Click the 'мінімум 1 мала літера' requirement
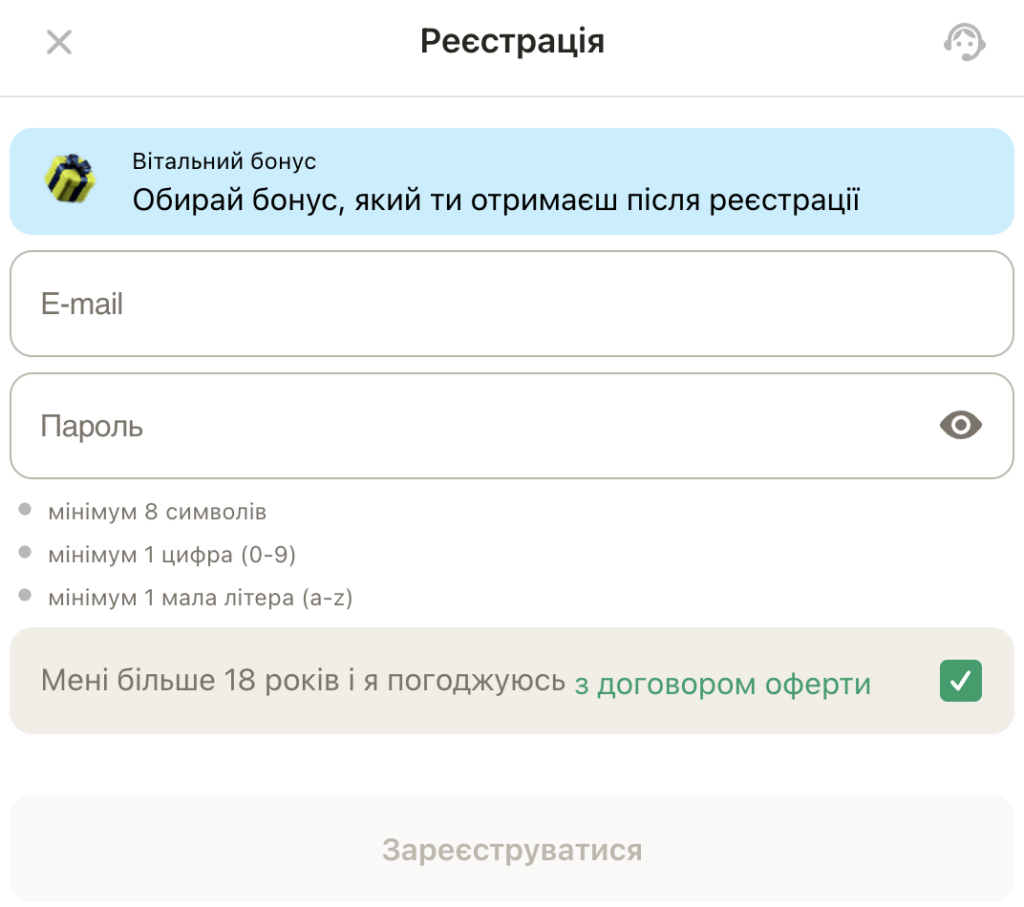 tap(205, 597)
